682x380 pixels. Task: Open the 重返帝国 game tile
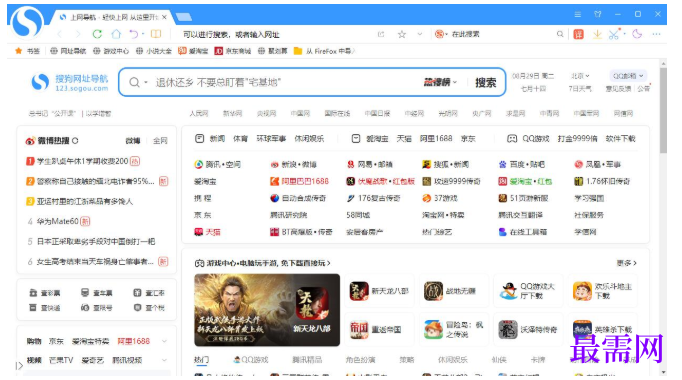pos(379,330)
